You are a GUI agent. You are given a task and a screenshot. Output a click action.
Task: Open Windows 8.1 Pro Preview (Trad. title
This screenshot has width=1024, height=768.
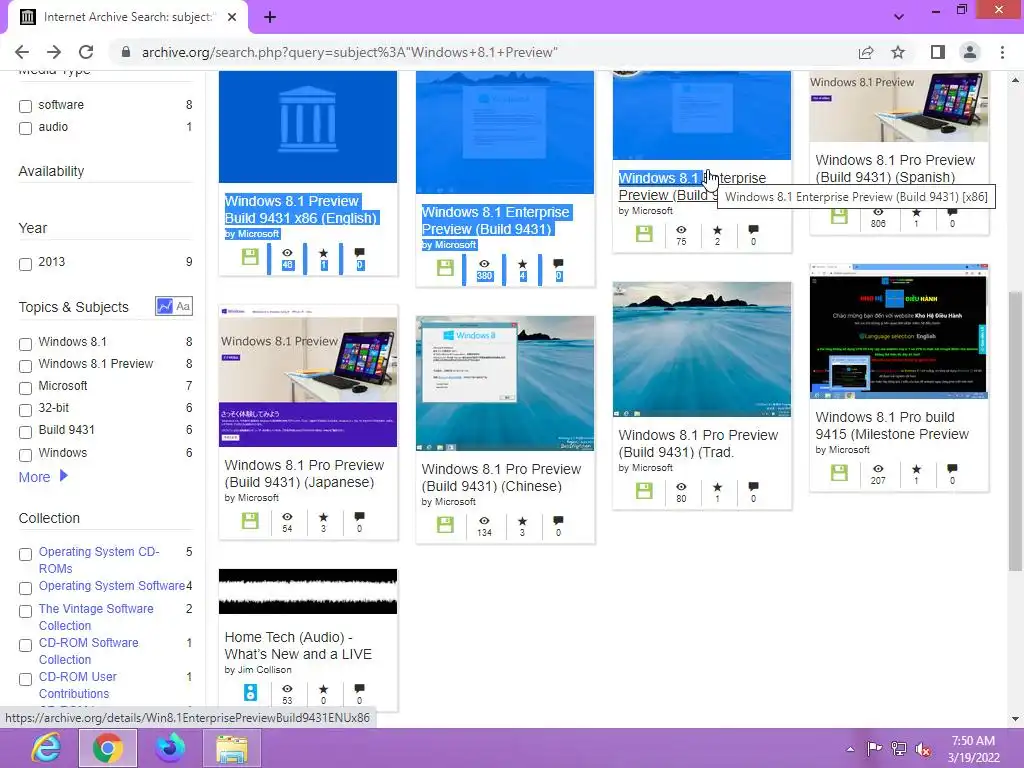(x=697, y=443)
